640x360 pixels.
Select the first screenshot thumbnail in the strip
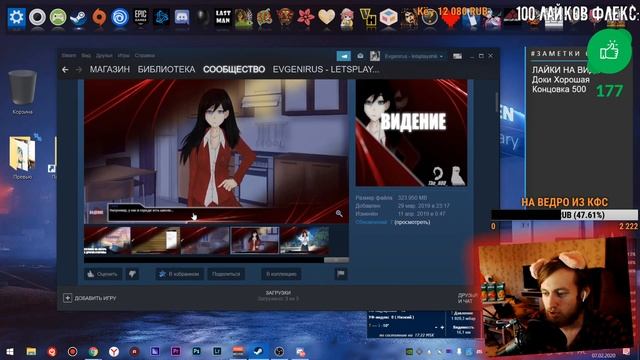click(x=107, y=240)
